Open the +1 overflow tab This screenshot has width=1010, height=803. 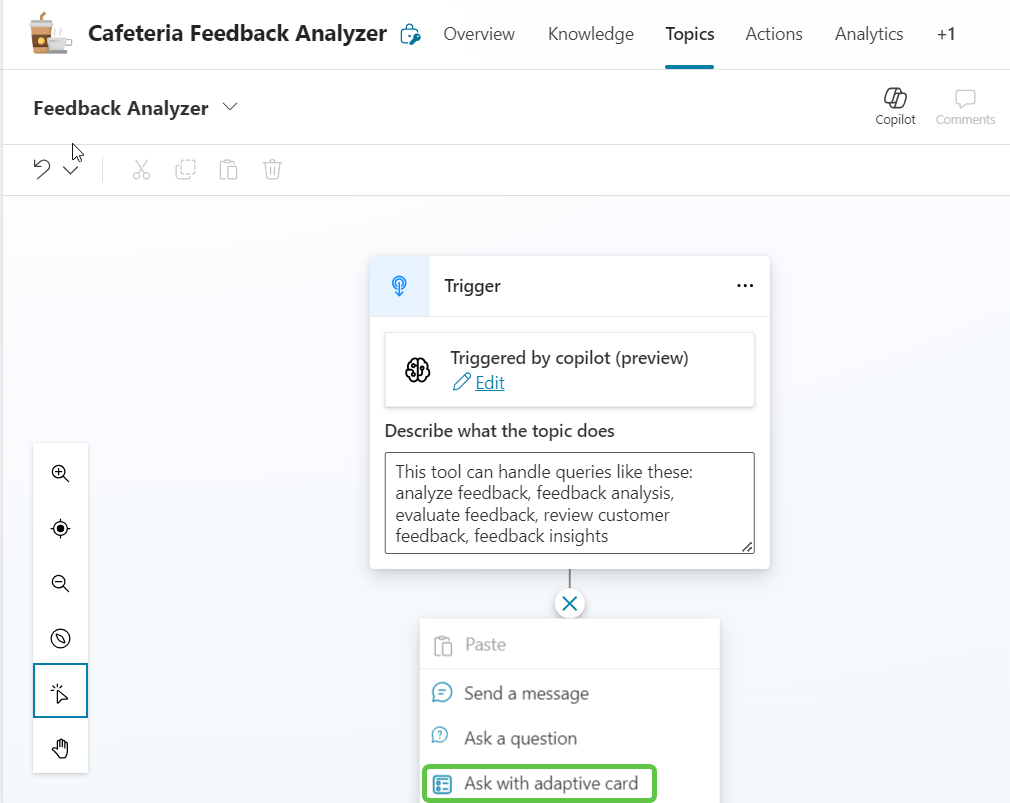click(946, 33)
